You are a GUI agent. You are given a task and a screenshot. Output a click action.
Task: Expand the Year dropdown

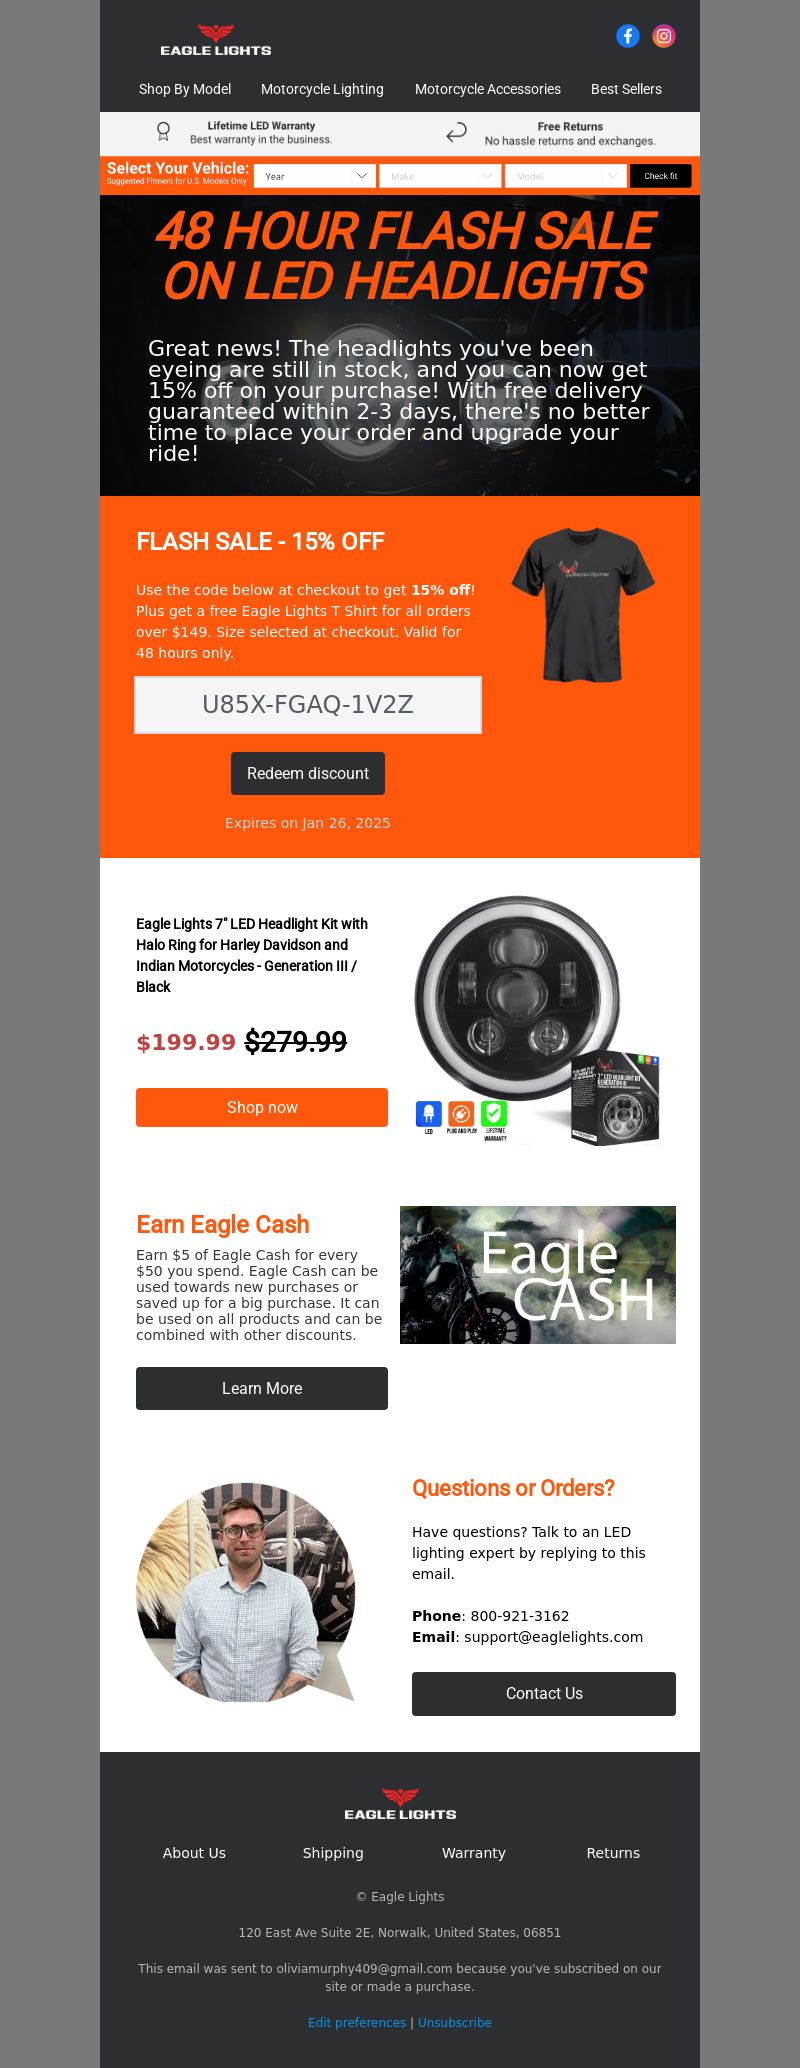click(x=315, y=176)
